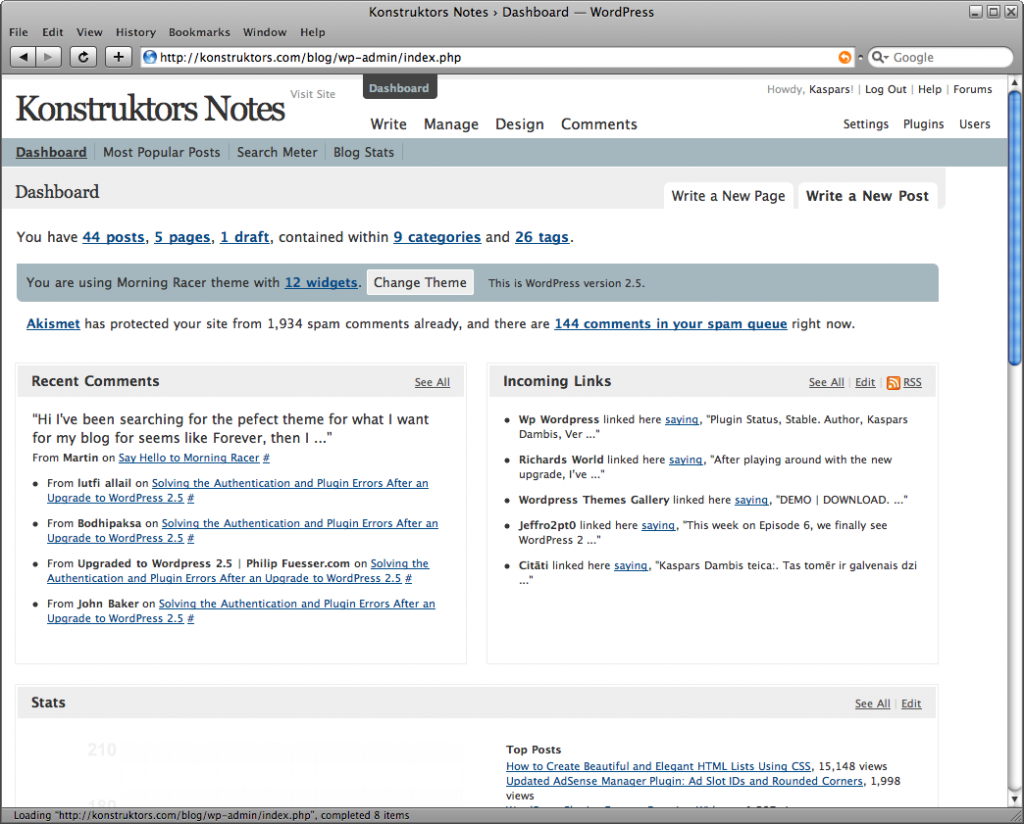The width and height of the screenshot is (1024, 824).
Task: Click the browser Back arrow button
Action: 24,57
